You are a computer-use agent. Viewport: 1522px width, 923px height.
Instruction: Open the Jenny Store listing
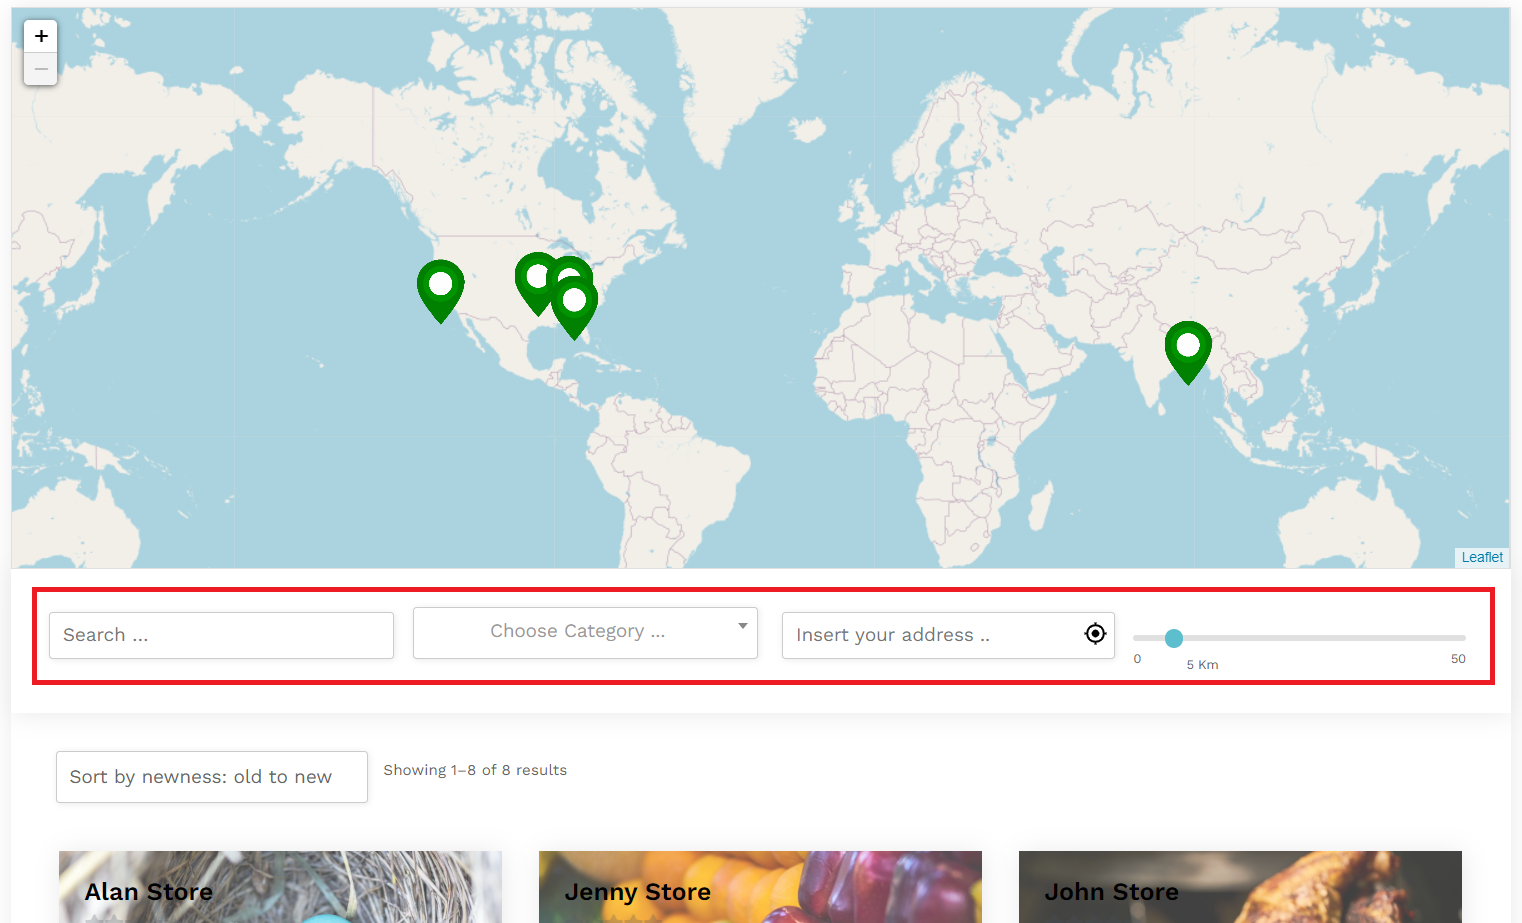click(638, 891)
